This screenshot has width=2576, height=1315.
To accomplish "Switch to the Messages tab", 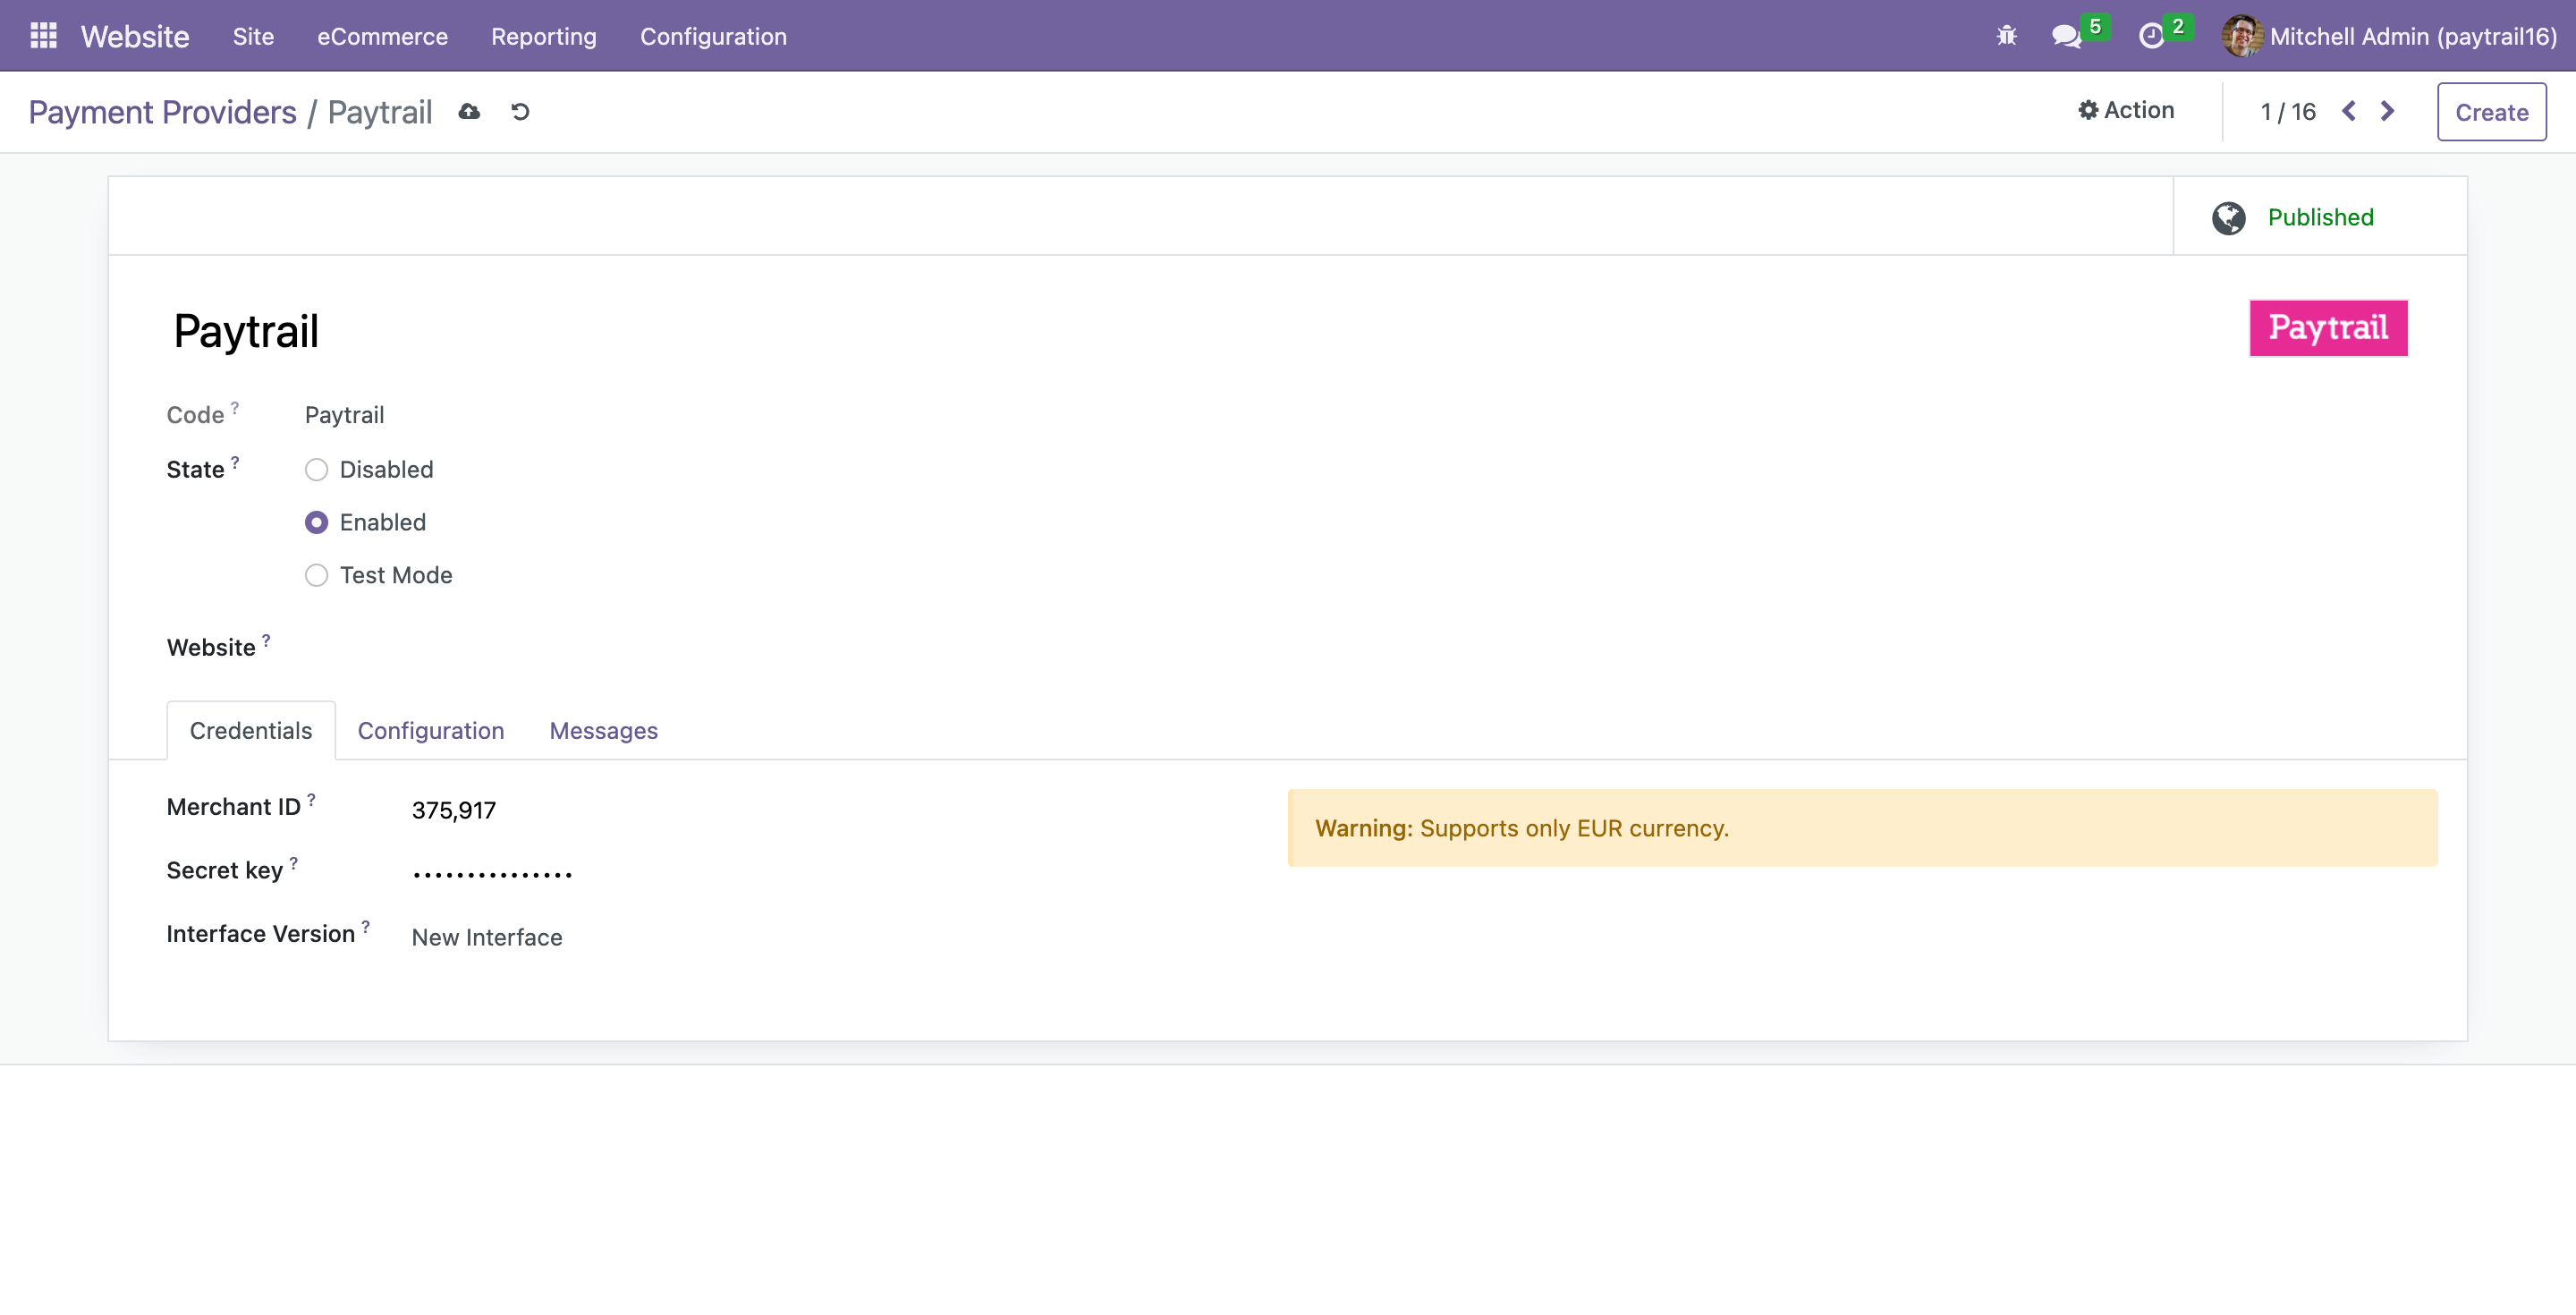I will point(604,731).
